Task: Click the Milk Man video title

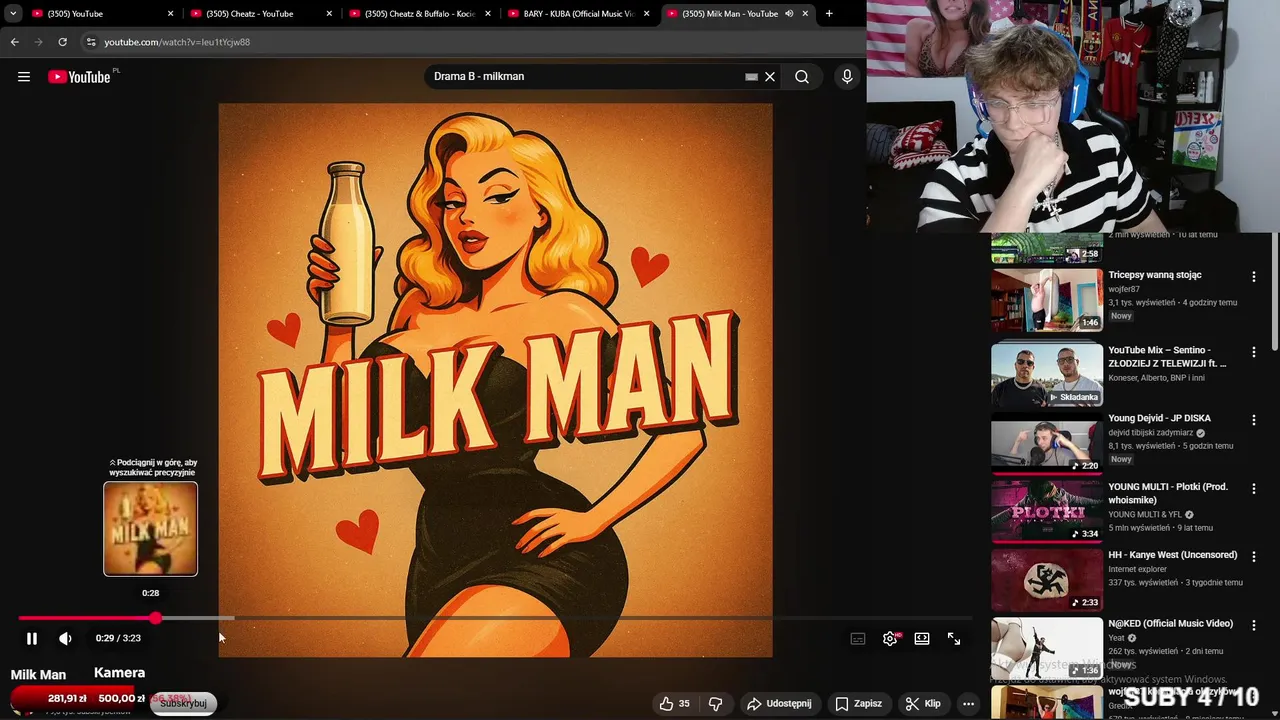Action: (x=38, y=675)
